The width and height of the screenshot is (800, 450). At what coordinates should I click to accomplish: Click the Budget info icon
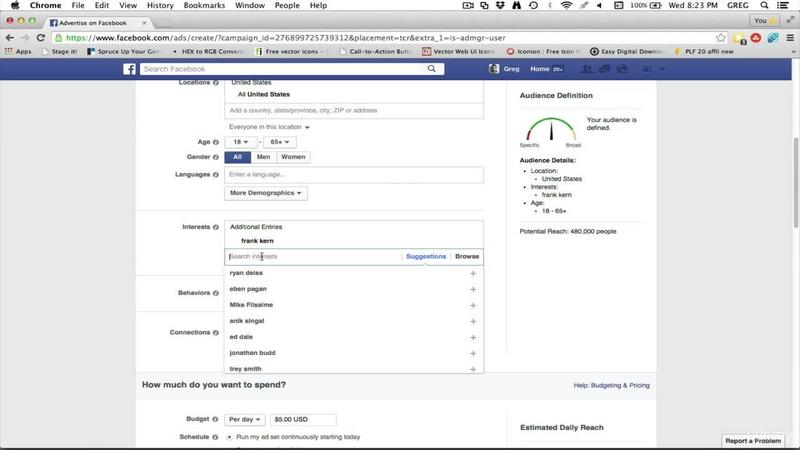(215, 419)
